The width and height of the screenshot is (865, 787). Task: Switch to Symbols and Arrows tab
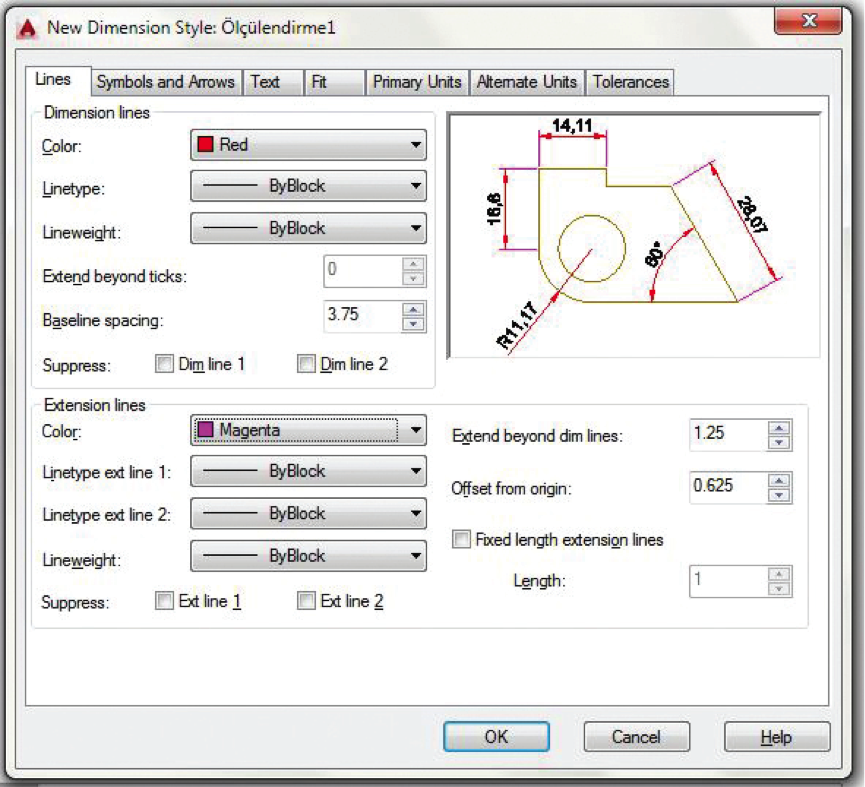(x=165, y=82)
